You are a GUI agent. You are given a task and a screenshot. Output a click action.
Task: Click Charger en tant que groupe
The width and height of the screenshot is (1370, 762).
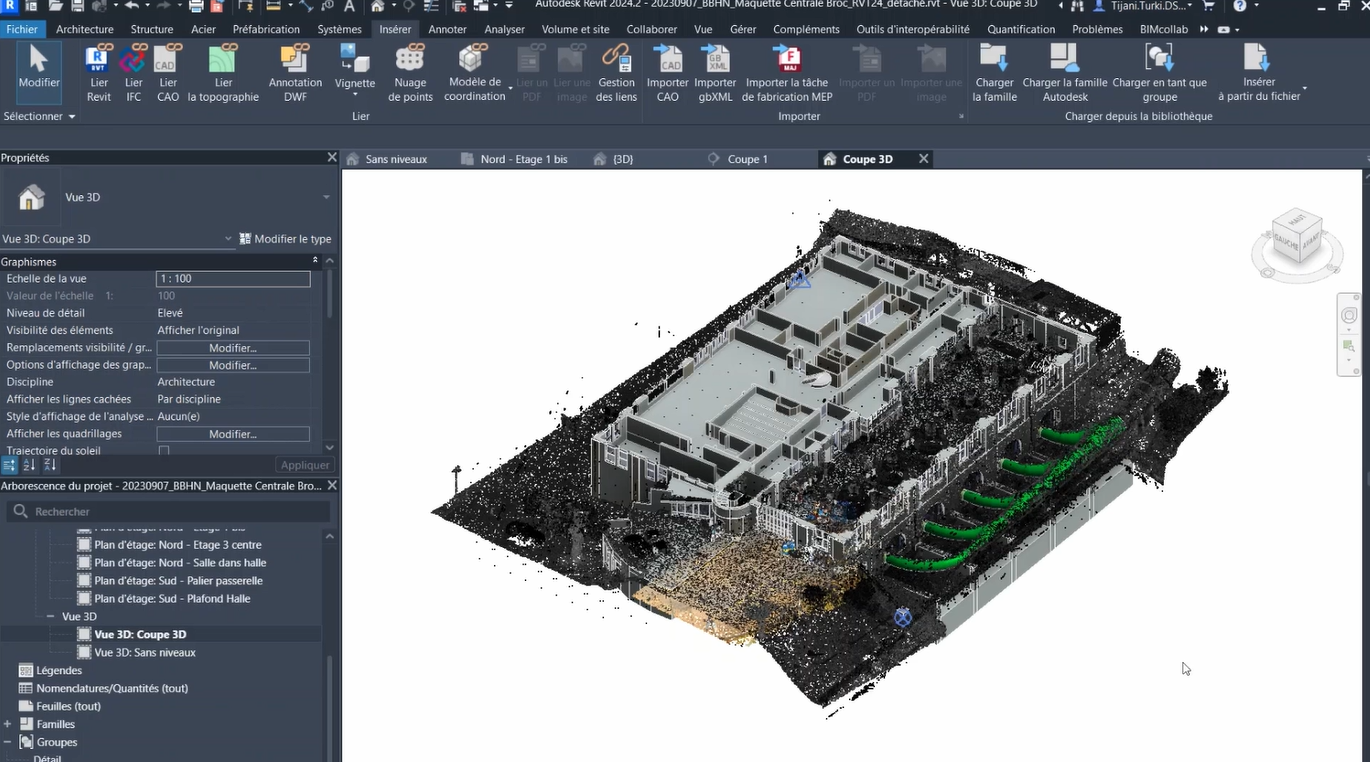click(x=1159, y=73)
